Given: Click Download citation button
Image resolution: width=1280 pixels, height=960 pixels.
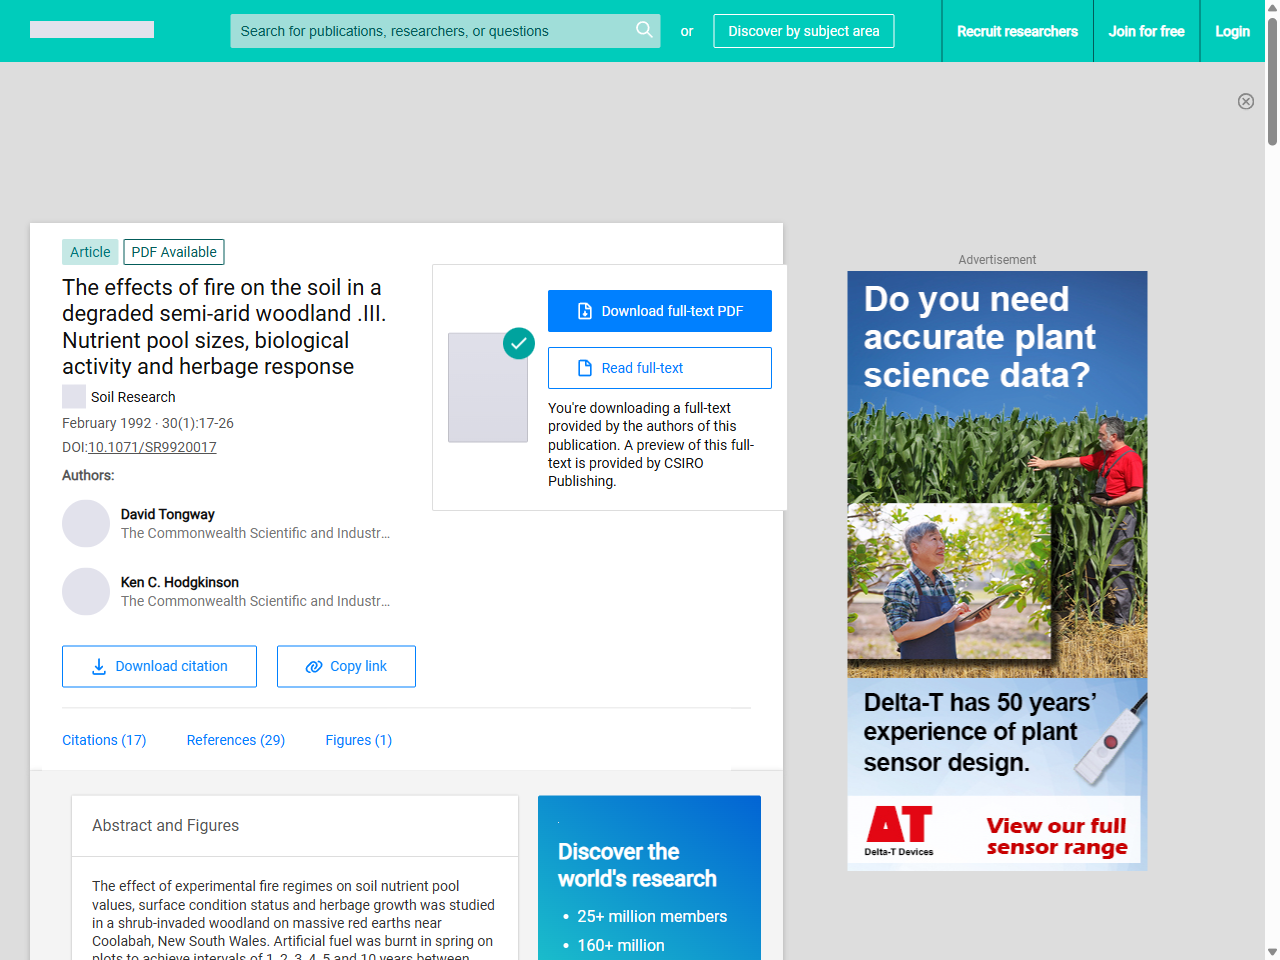Looking at the screenshot, I should tap(159, 666).
